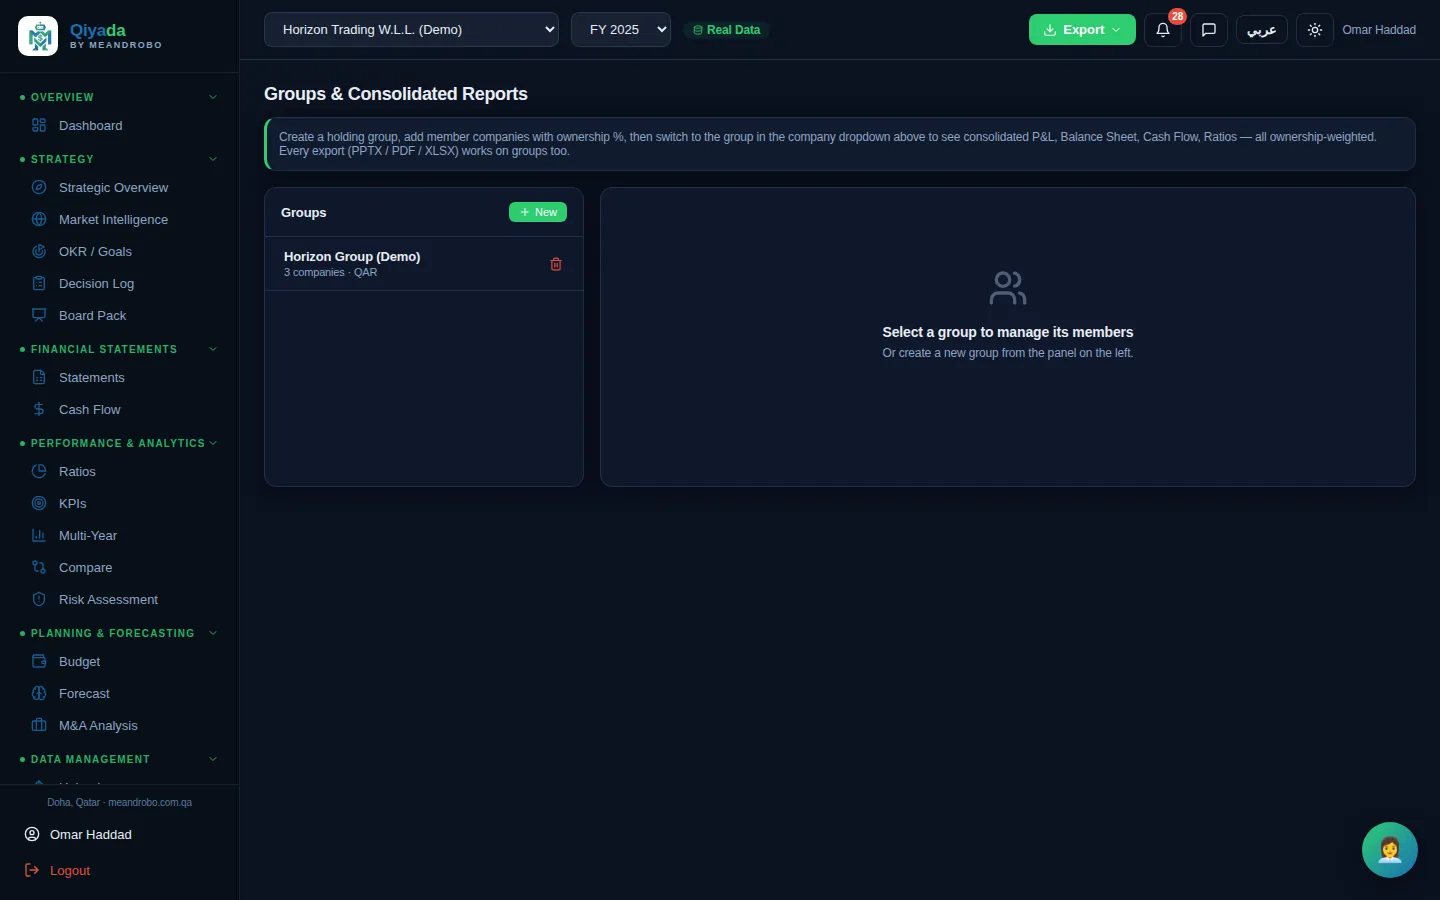Open the assistant avatar chat bubble

click(x=1390, y=850)
